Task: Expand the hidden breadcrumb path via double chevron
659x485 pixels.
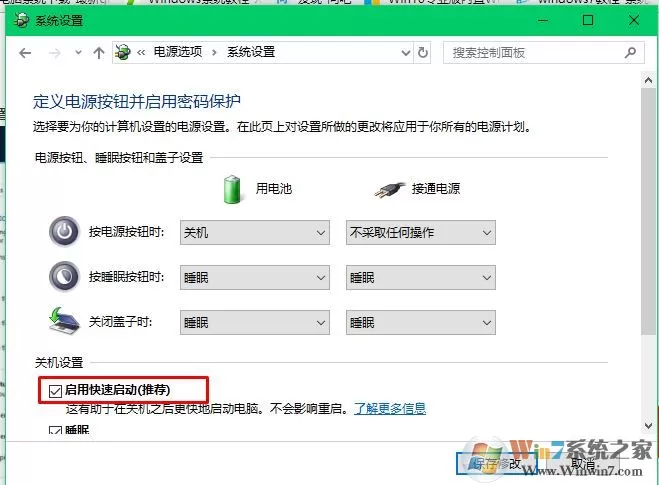Action: 141,53
